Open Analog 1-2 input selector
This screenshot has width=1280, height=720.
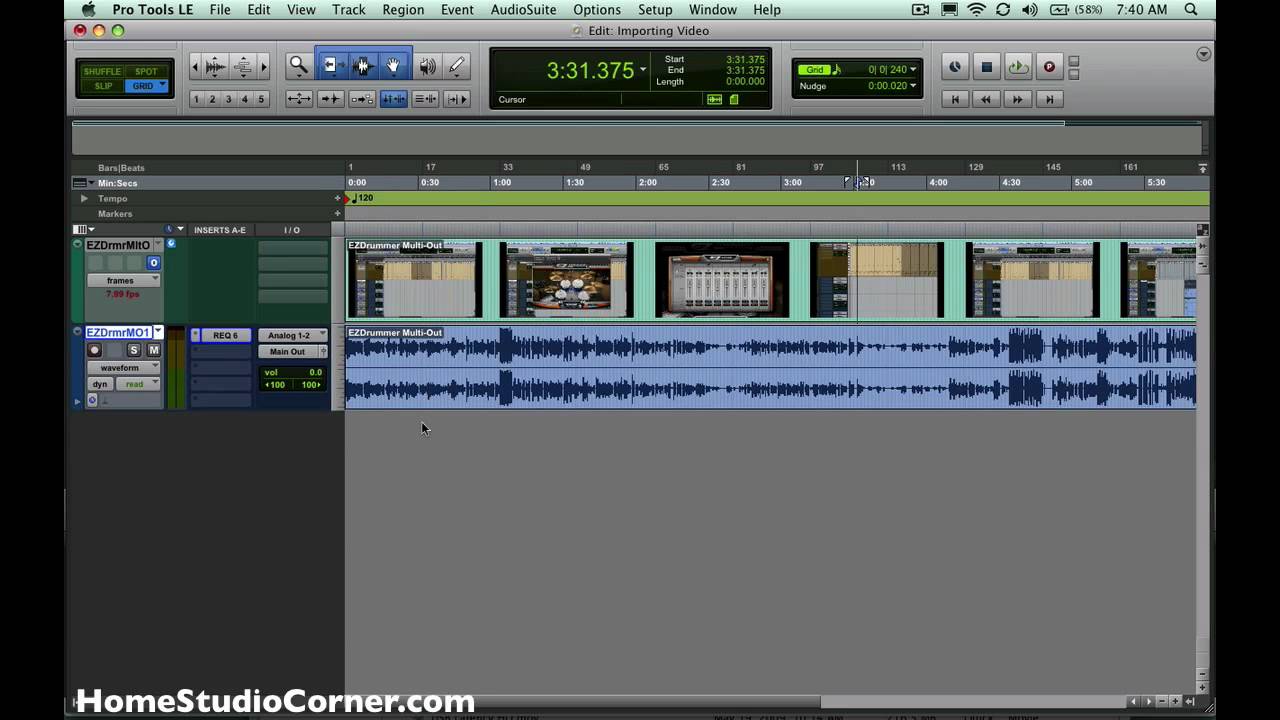(292, 336)
